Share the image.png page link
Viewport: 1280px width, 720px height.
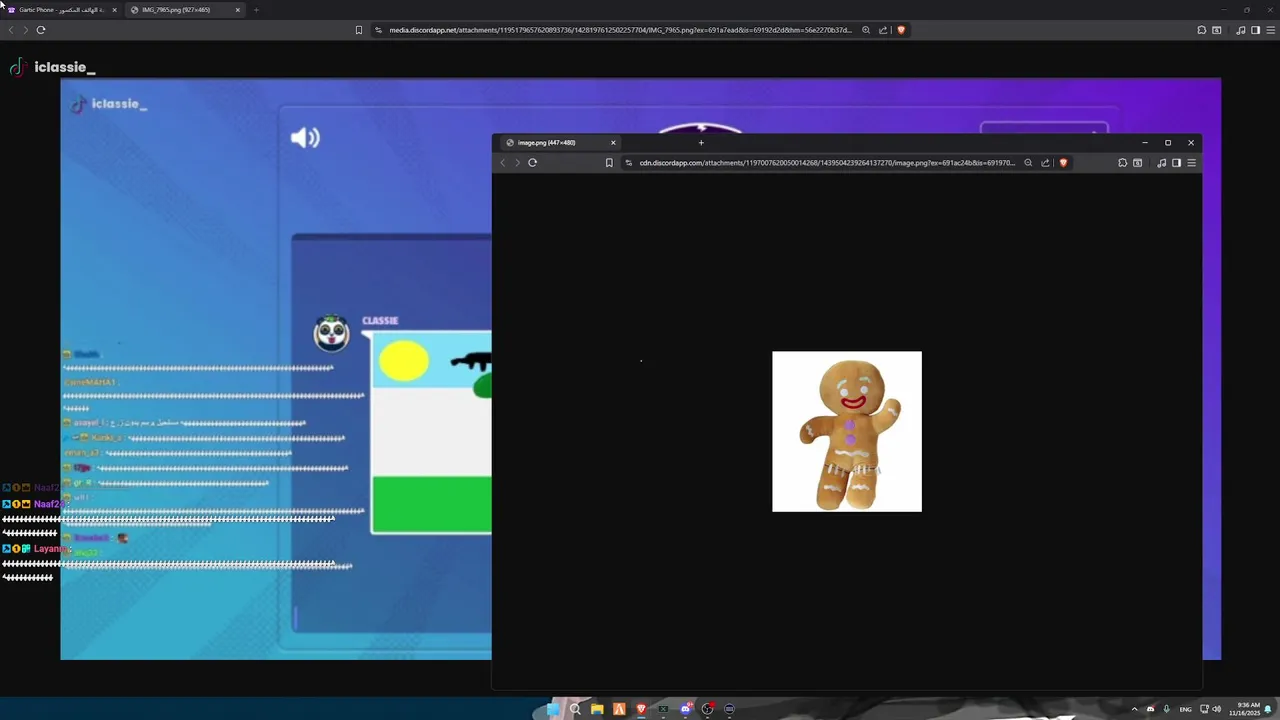click(1045, 163)
